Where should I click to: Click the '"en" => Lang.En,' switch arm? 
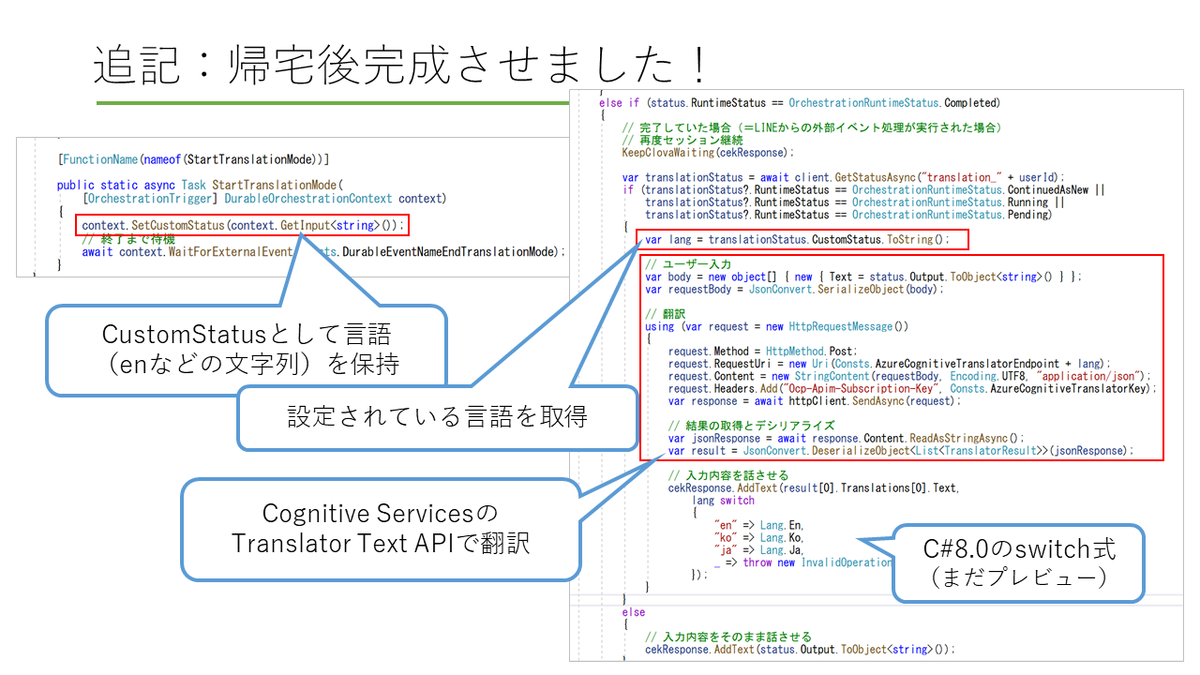pyautogui.click(x=759, y=525)
